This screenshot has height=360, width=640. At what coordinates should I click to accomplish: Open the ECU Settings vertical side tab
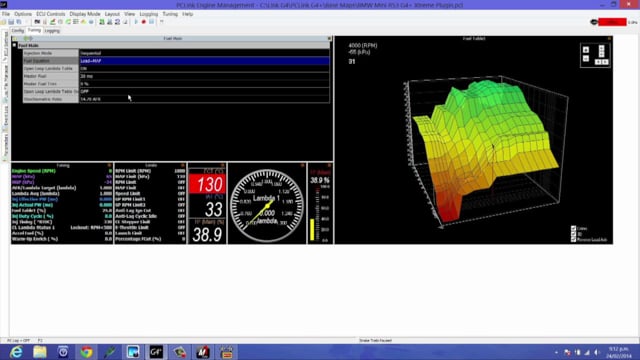coord(6,46)
